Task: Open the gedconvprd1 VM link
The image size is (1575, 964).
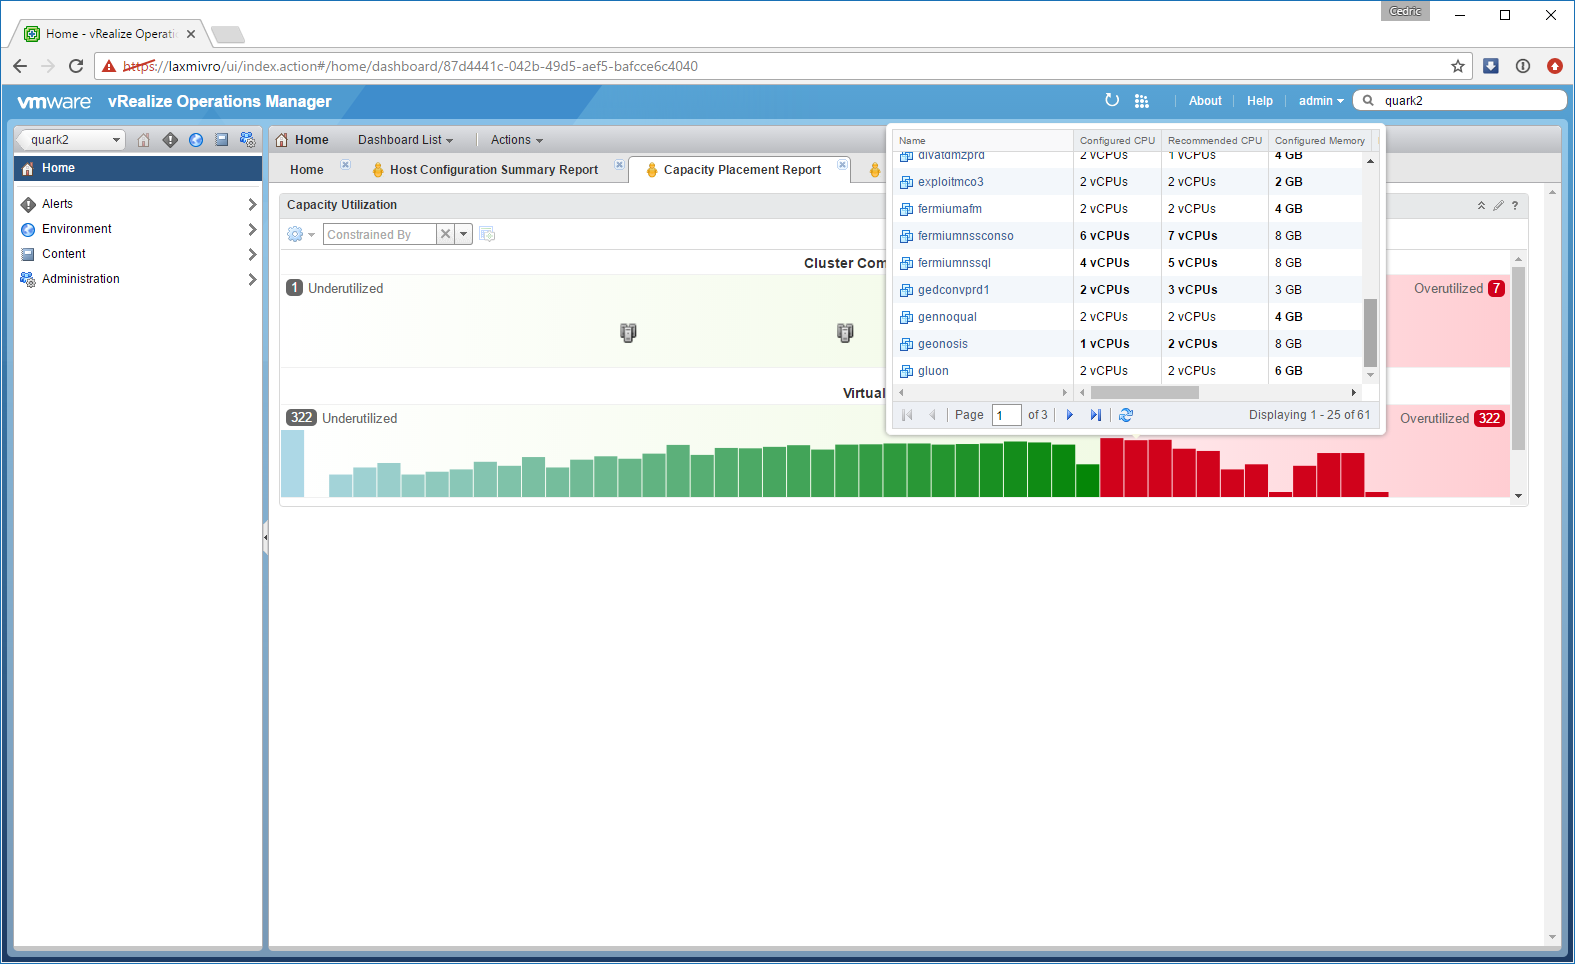Action: (x=954, y=290)
